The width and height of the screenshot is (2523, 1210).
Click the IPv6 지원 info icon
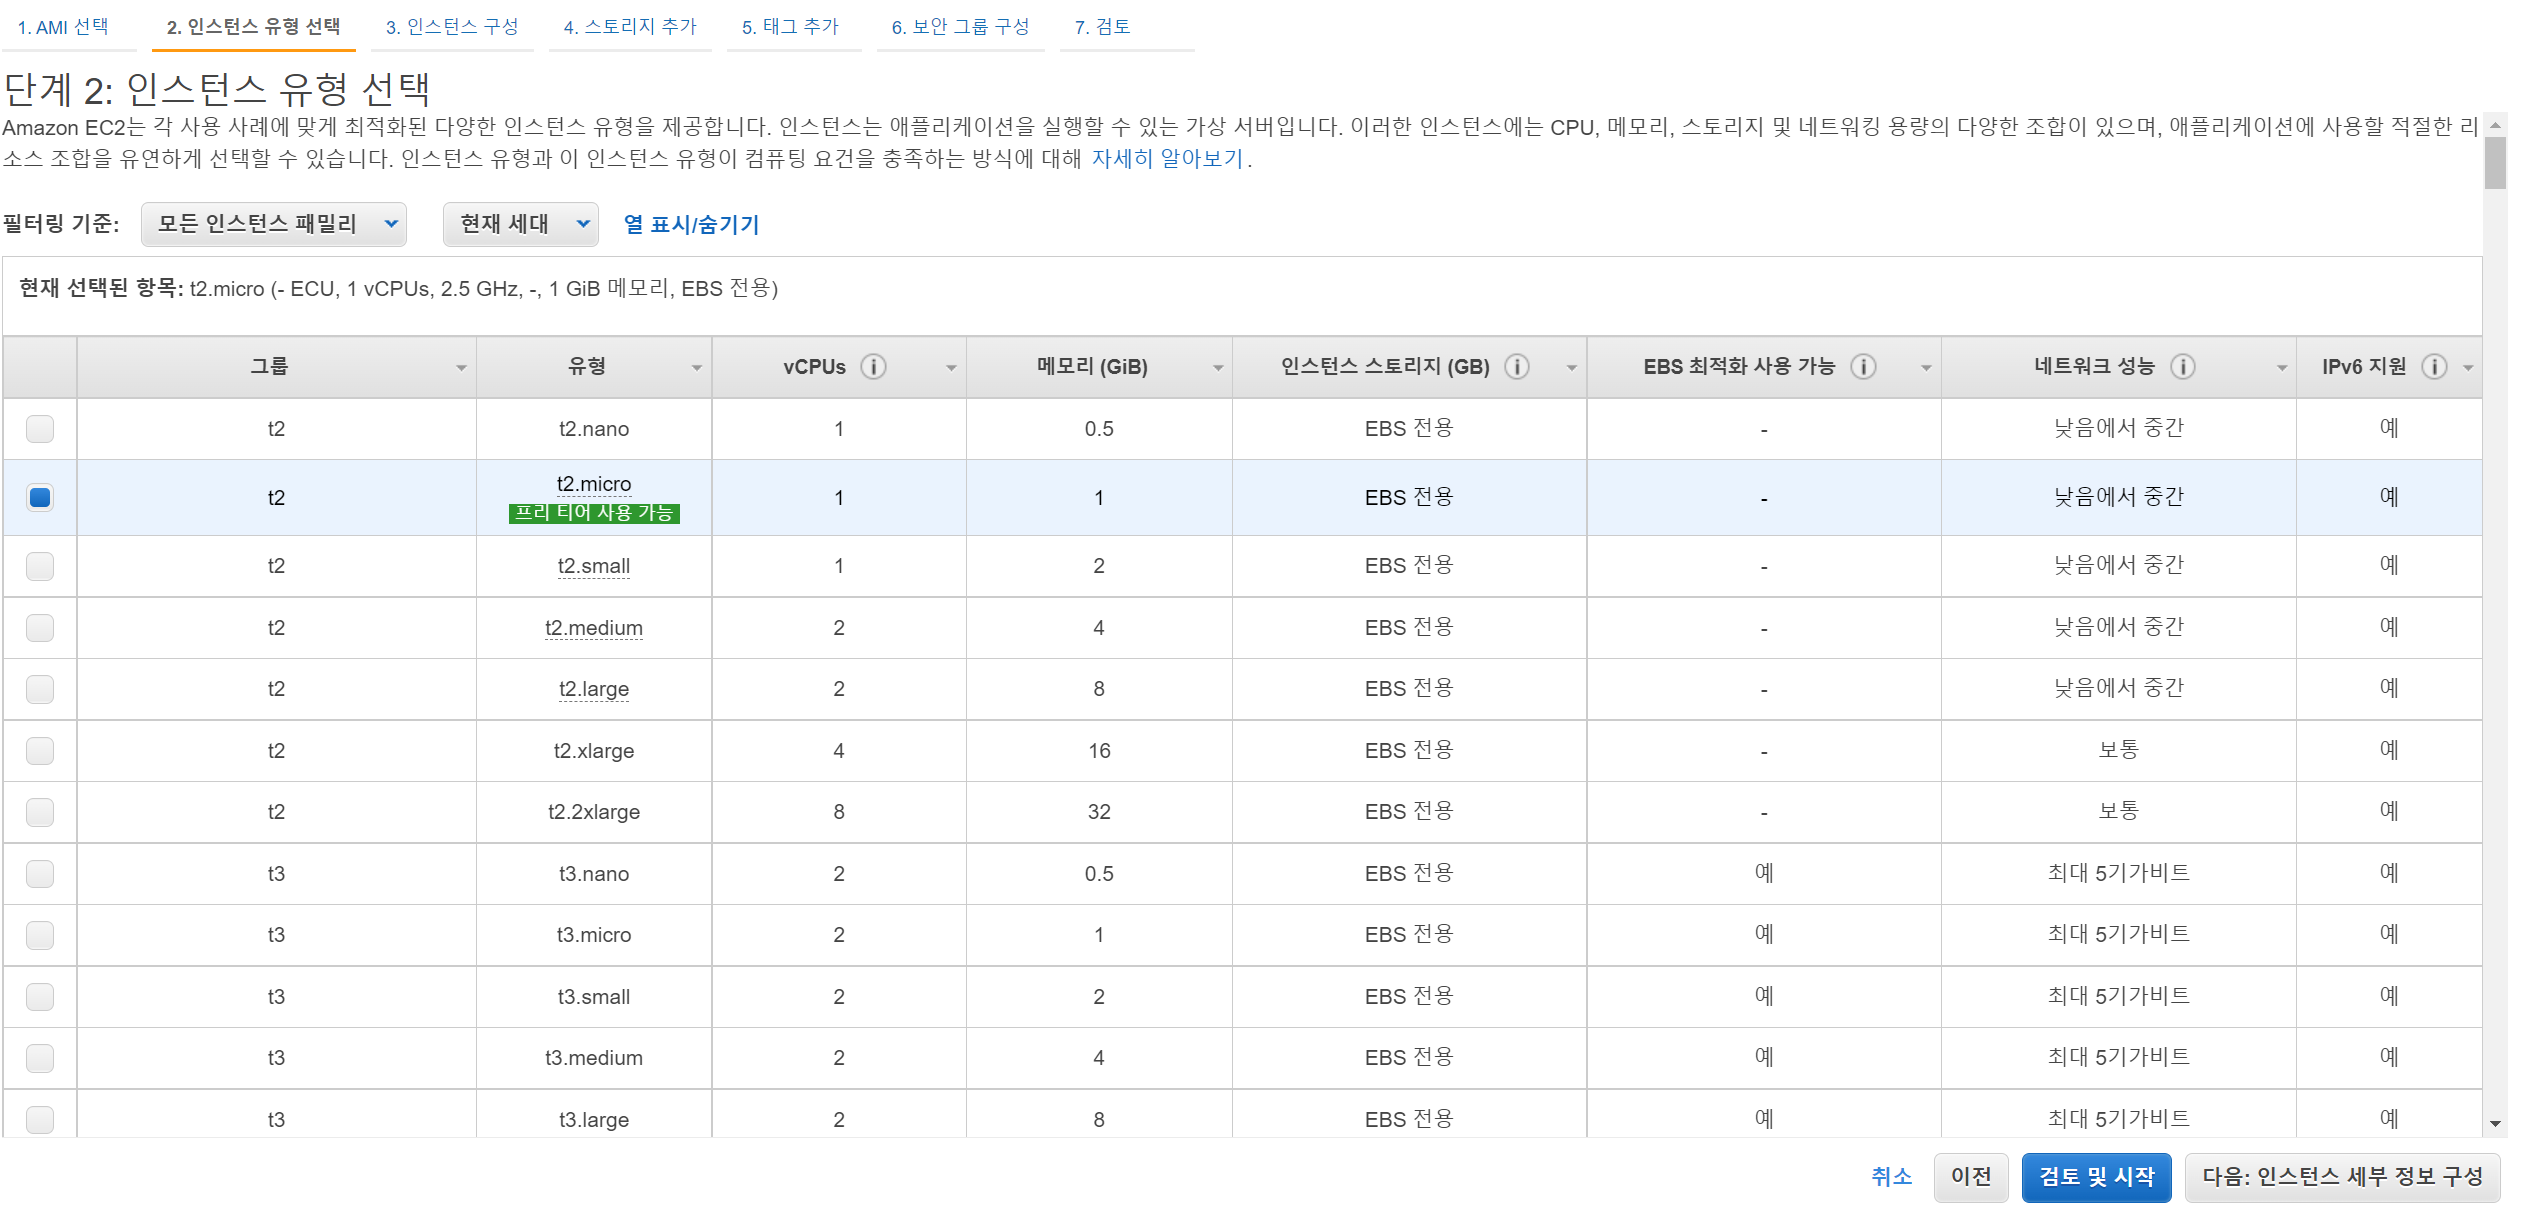point(2434,367)
